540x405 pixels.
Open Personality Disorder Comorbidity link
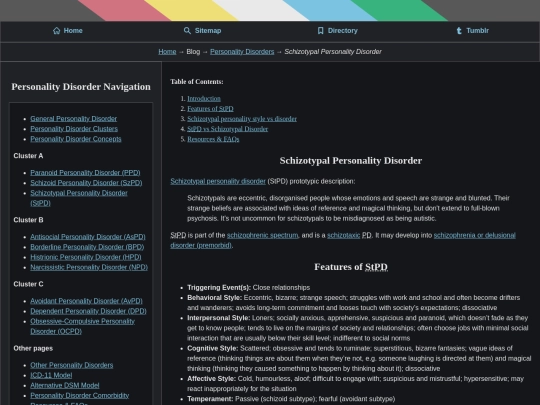pyautogui.click(x=80, y=395)
